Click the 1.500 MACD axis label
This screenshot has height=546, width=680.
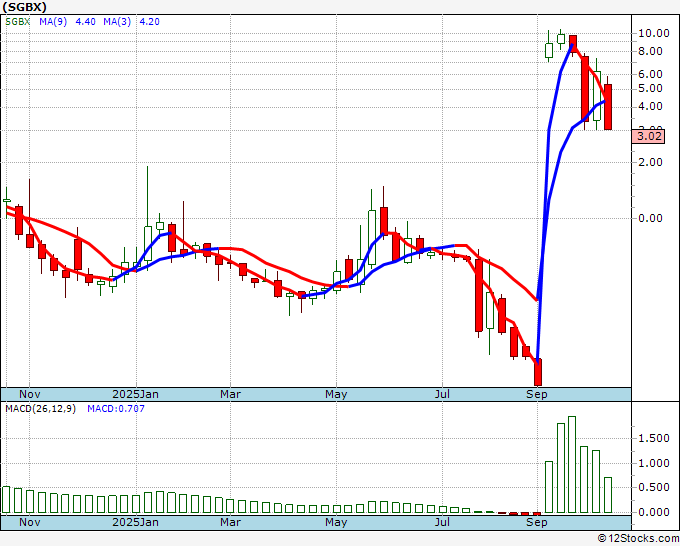pyautogui.click(x=654, y=438)
